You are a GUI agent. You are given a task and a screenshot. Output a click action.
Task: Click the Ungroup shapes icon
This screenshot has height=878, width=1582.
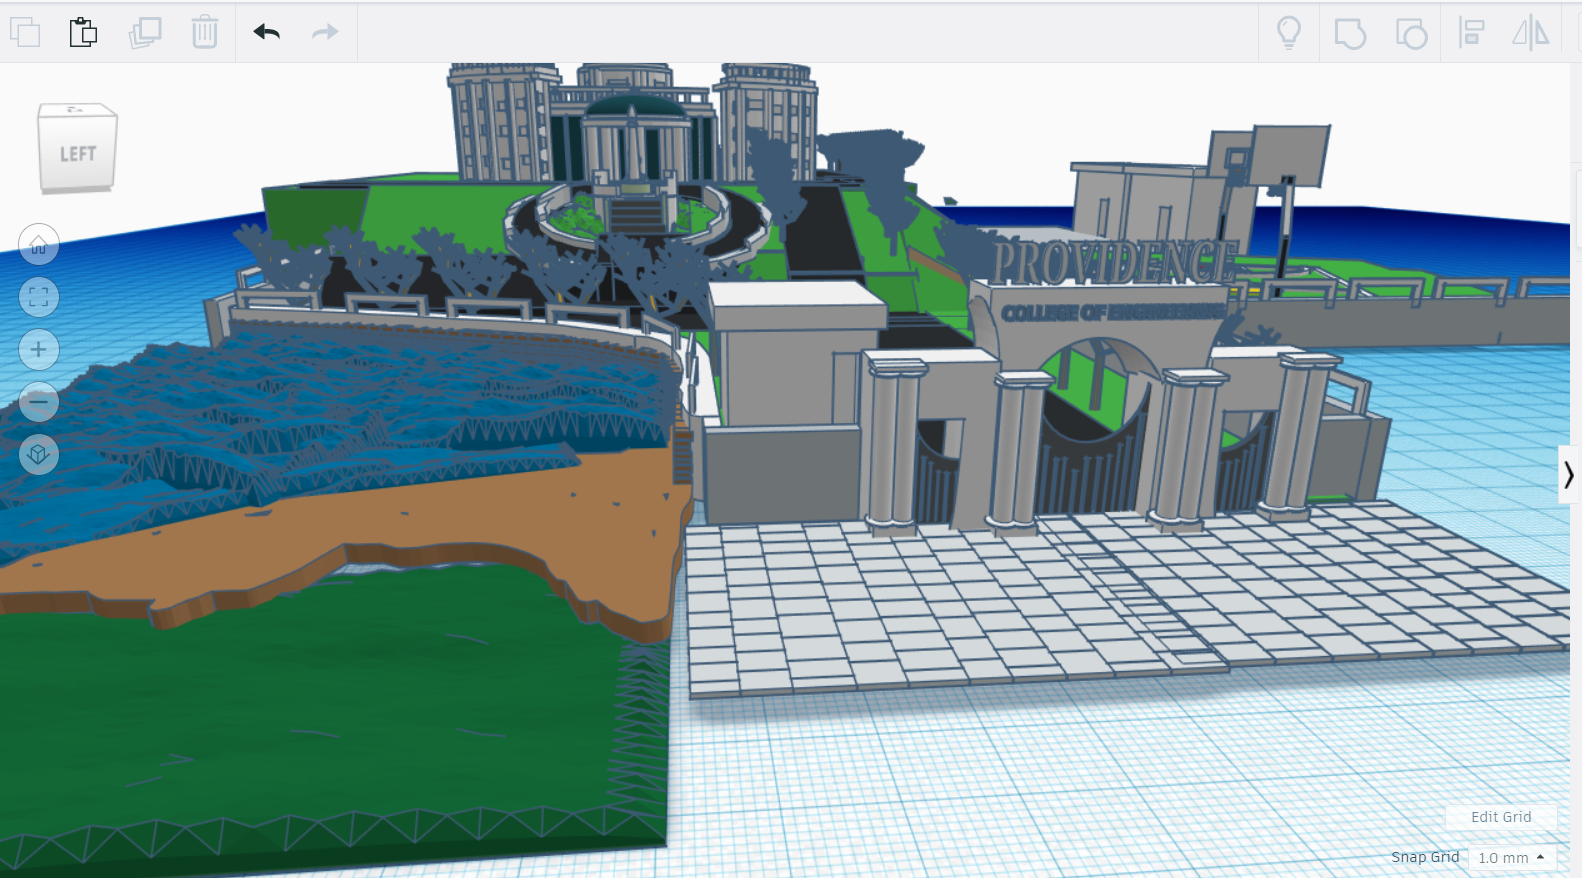coord(1411,33)
